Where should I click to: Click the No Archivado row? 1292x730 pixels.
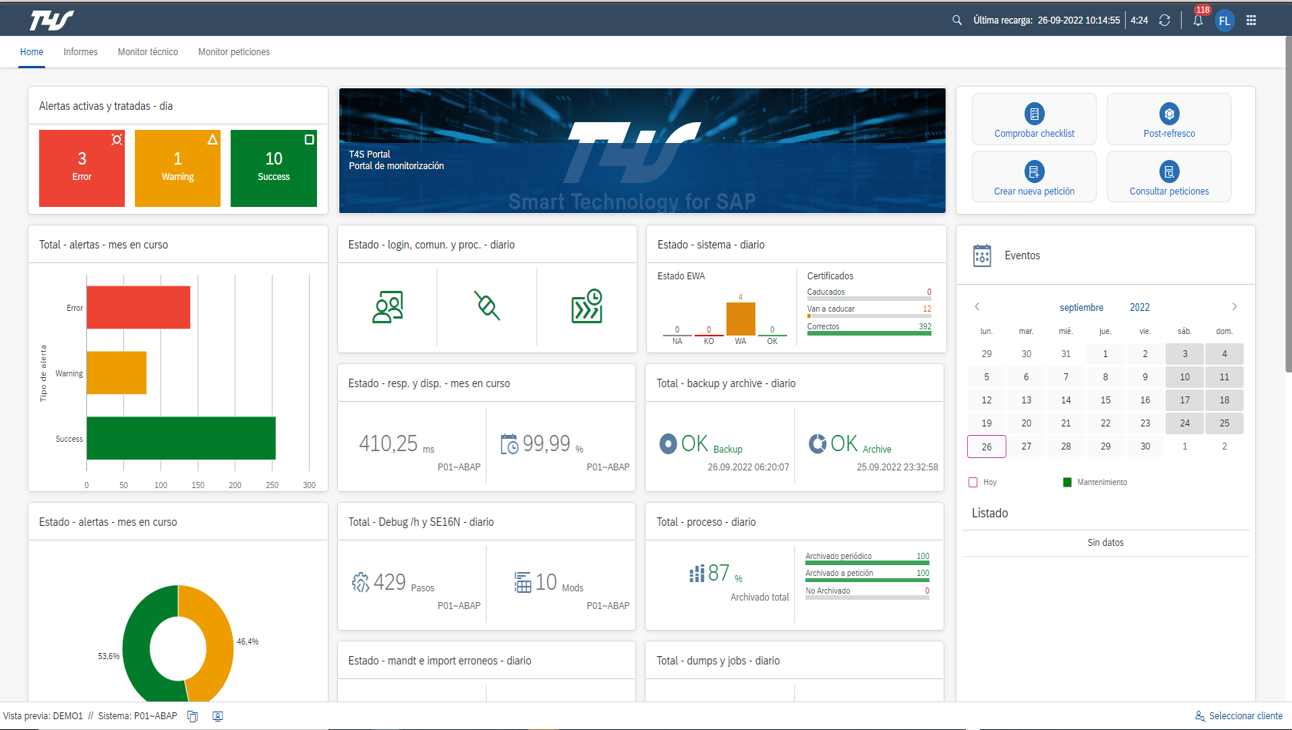tap(867, 593)
